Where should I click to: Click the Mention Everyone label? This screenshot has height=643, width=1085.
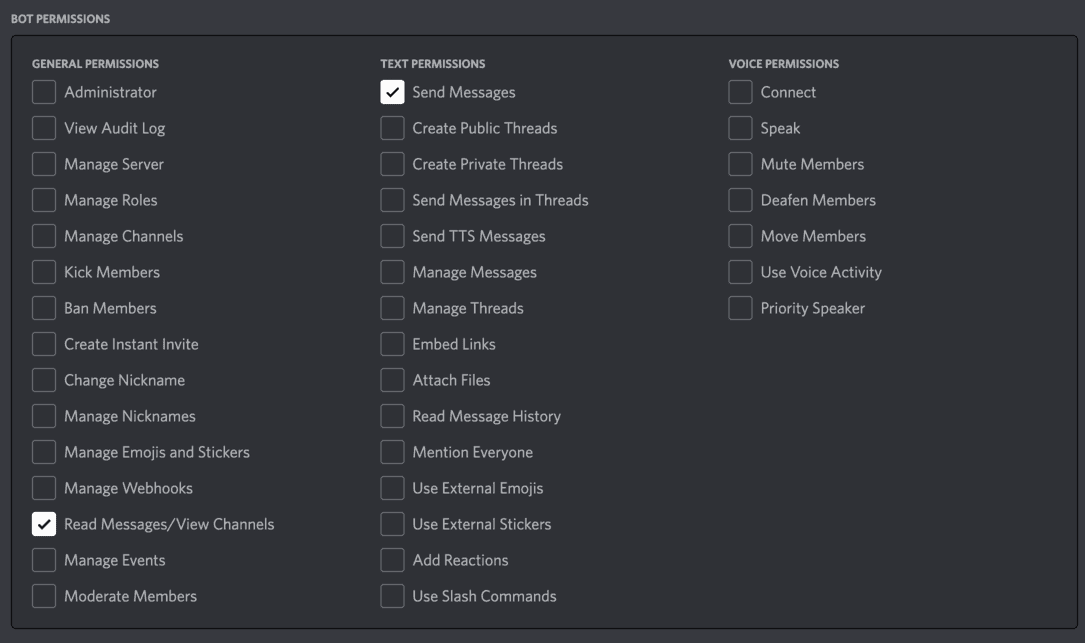tap(472, 452)
